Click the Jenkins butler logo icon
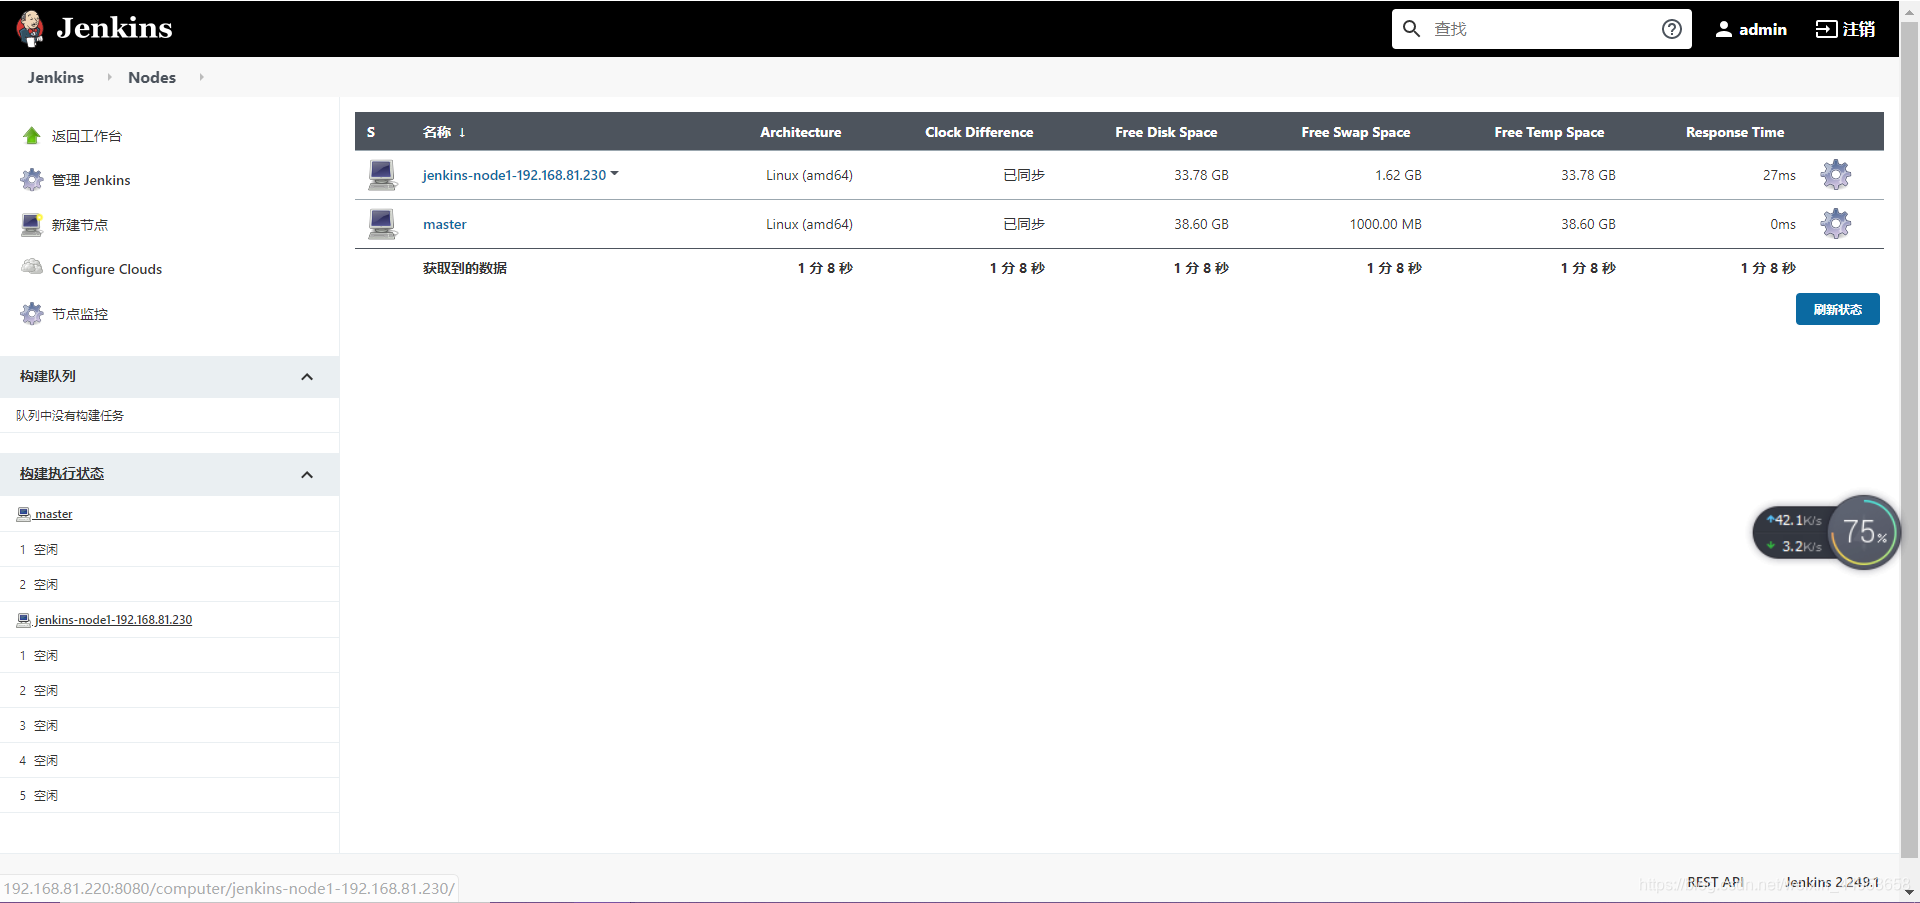 (30, 28)
